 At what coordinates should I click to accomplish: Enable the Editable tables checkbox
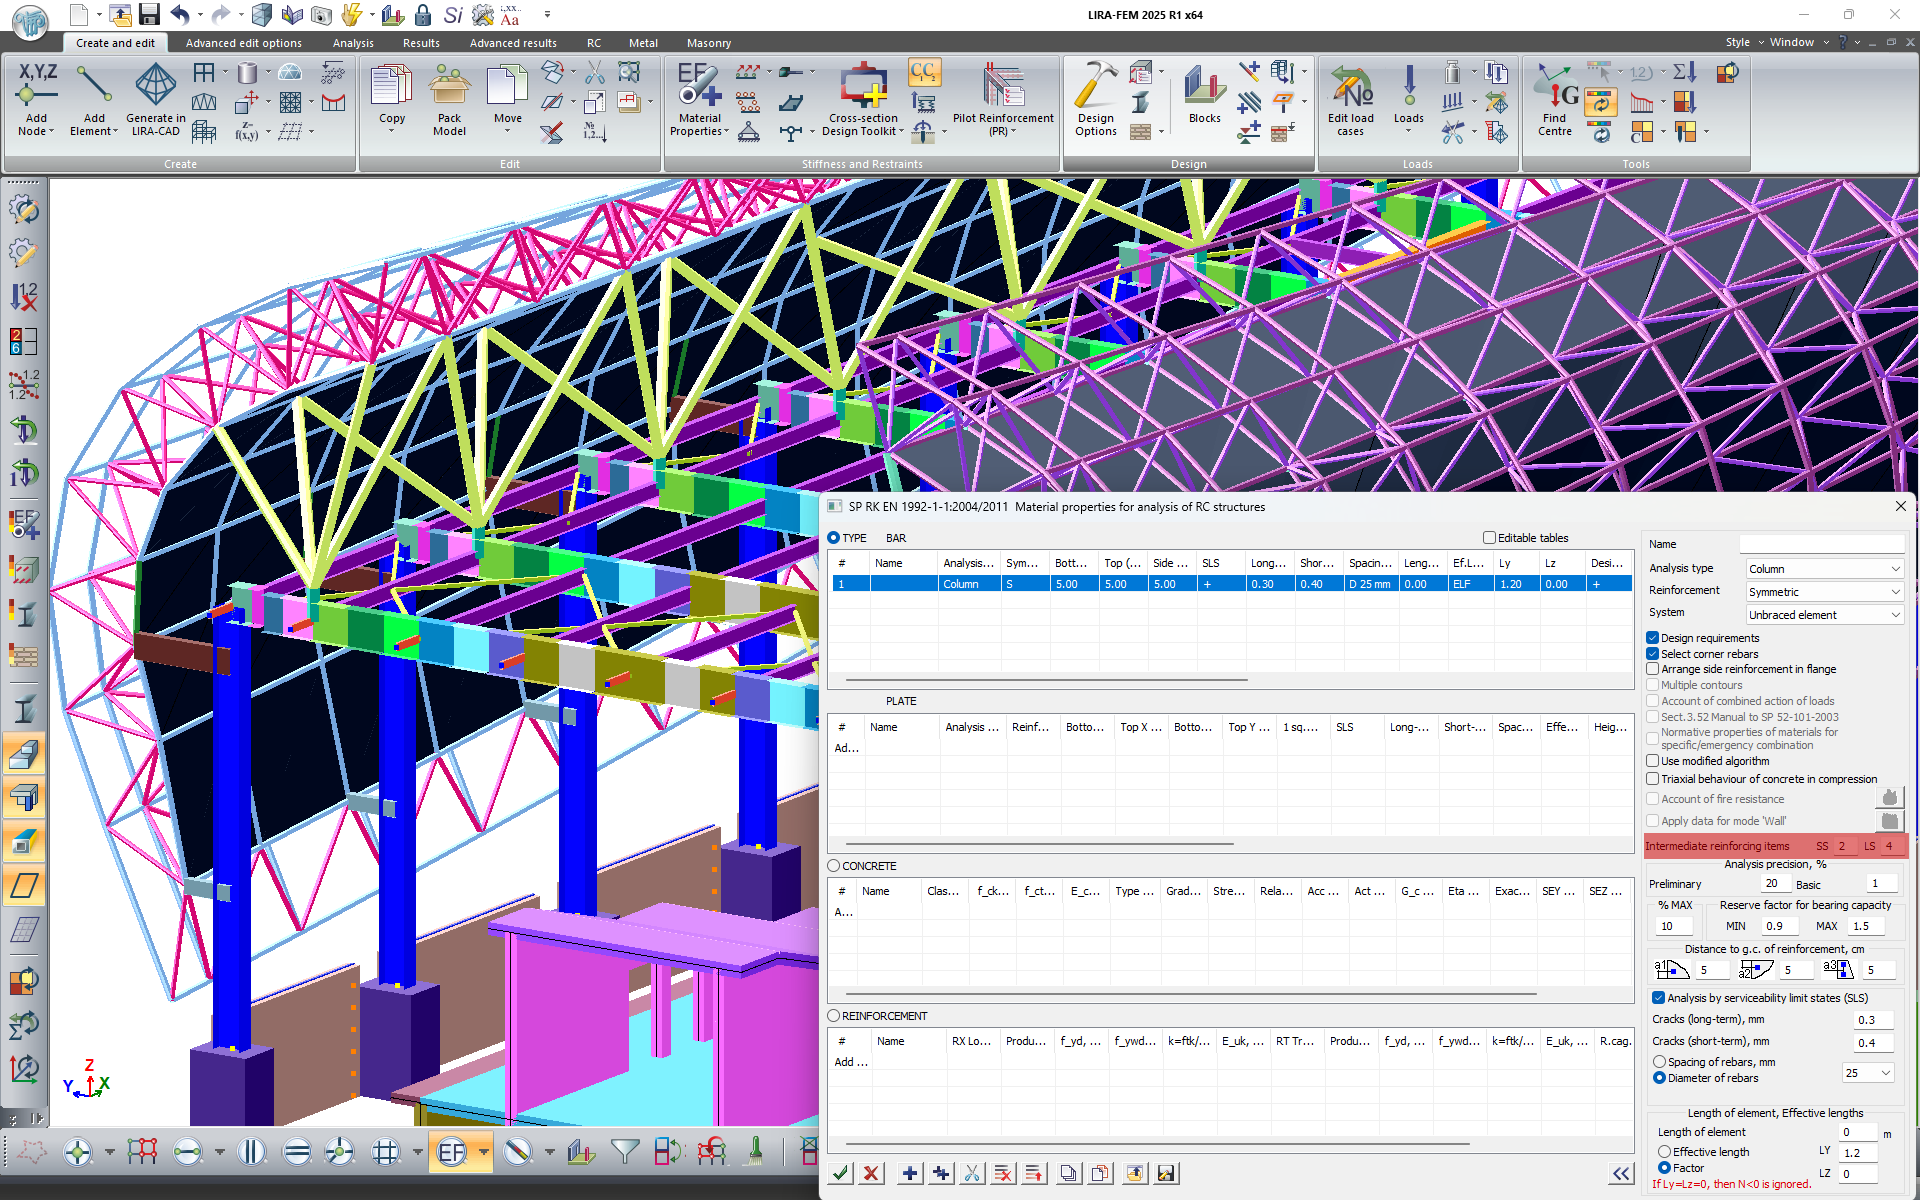pos(1489,538)
